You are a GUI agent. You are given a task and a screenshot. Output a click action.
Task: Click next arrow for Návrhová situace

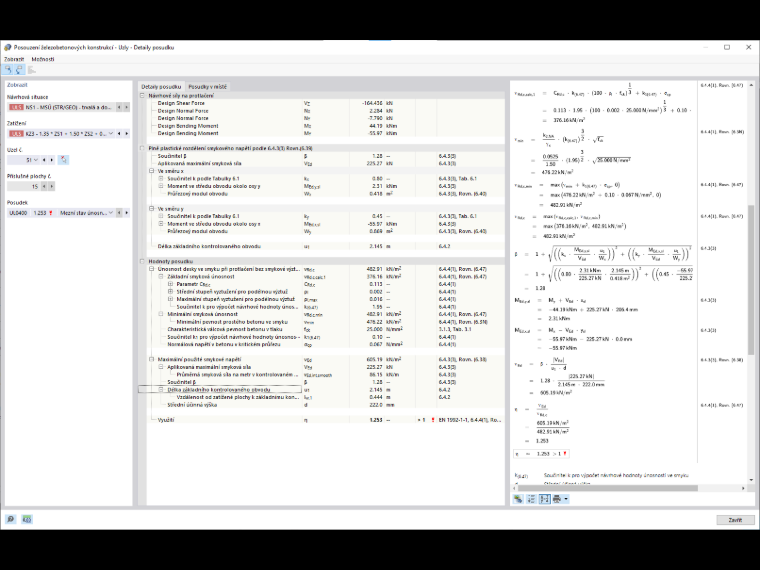tap(127, 107)
